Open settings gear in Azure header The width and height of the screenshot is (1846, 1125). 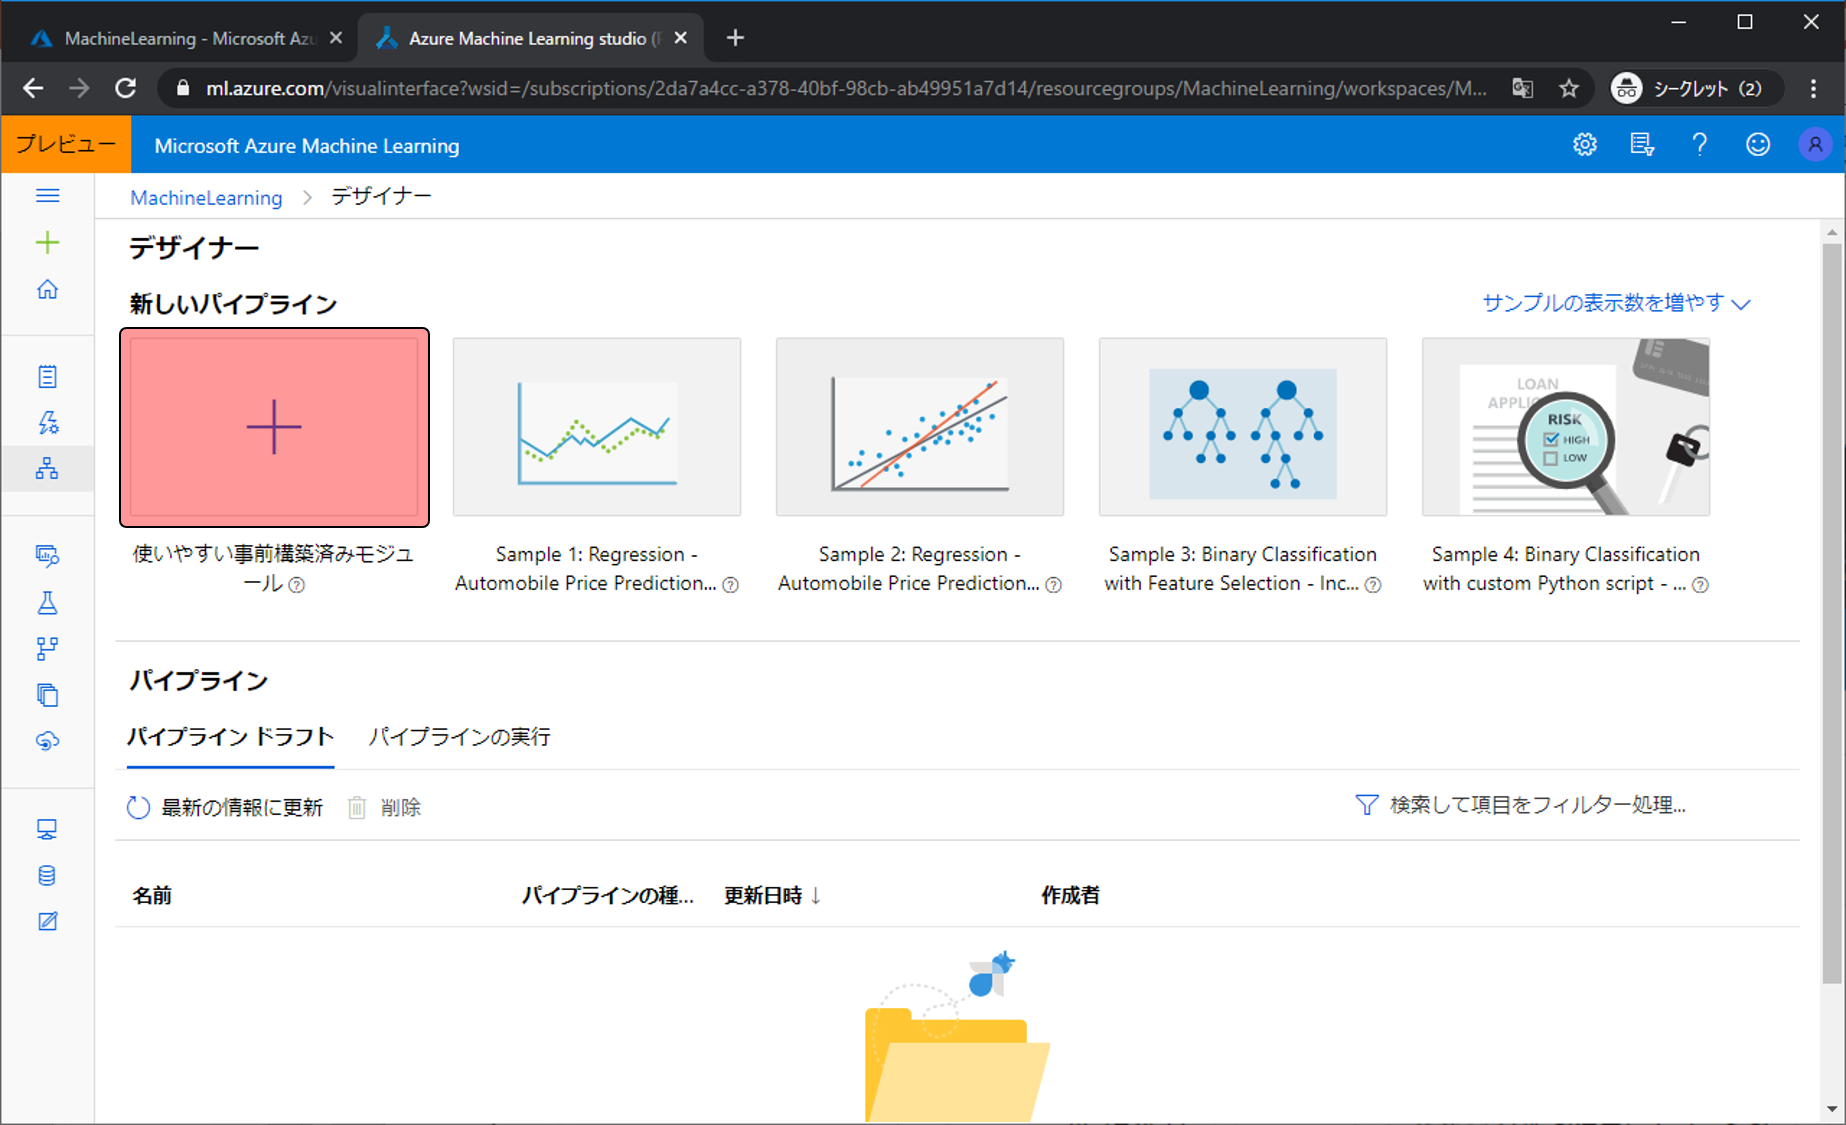coord(1584,145)
